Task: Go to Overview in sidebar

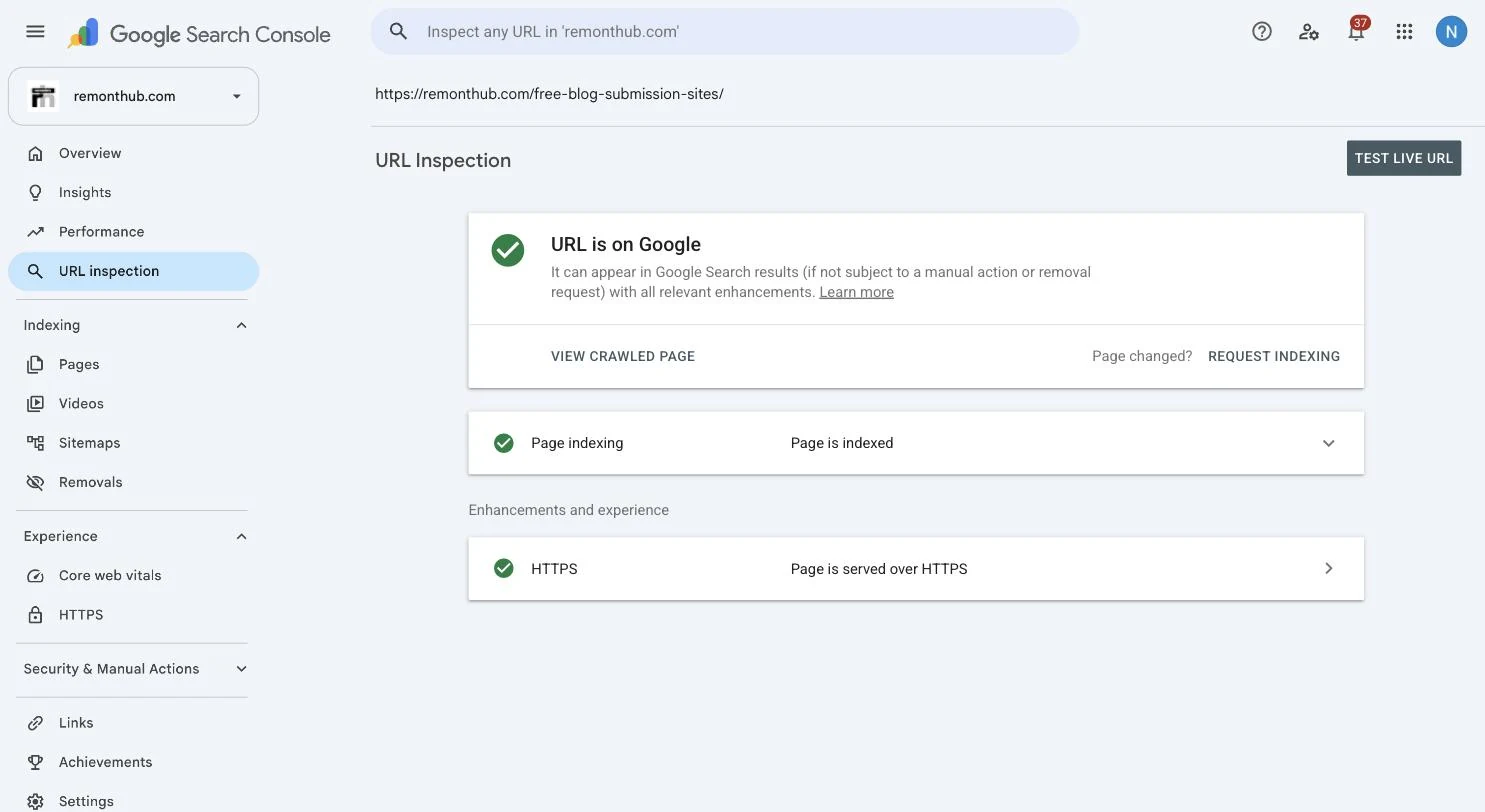Action: click(x=134, y=153)
